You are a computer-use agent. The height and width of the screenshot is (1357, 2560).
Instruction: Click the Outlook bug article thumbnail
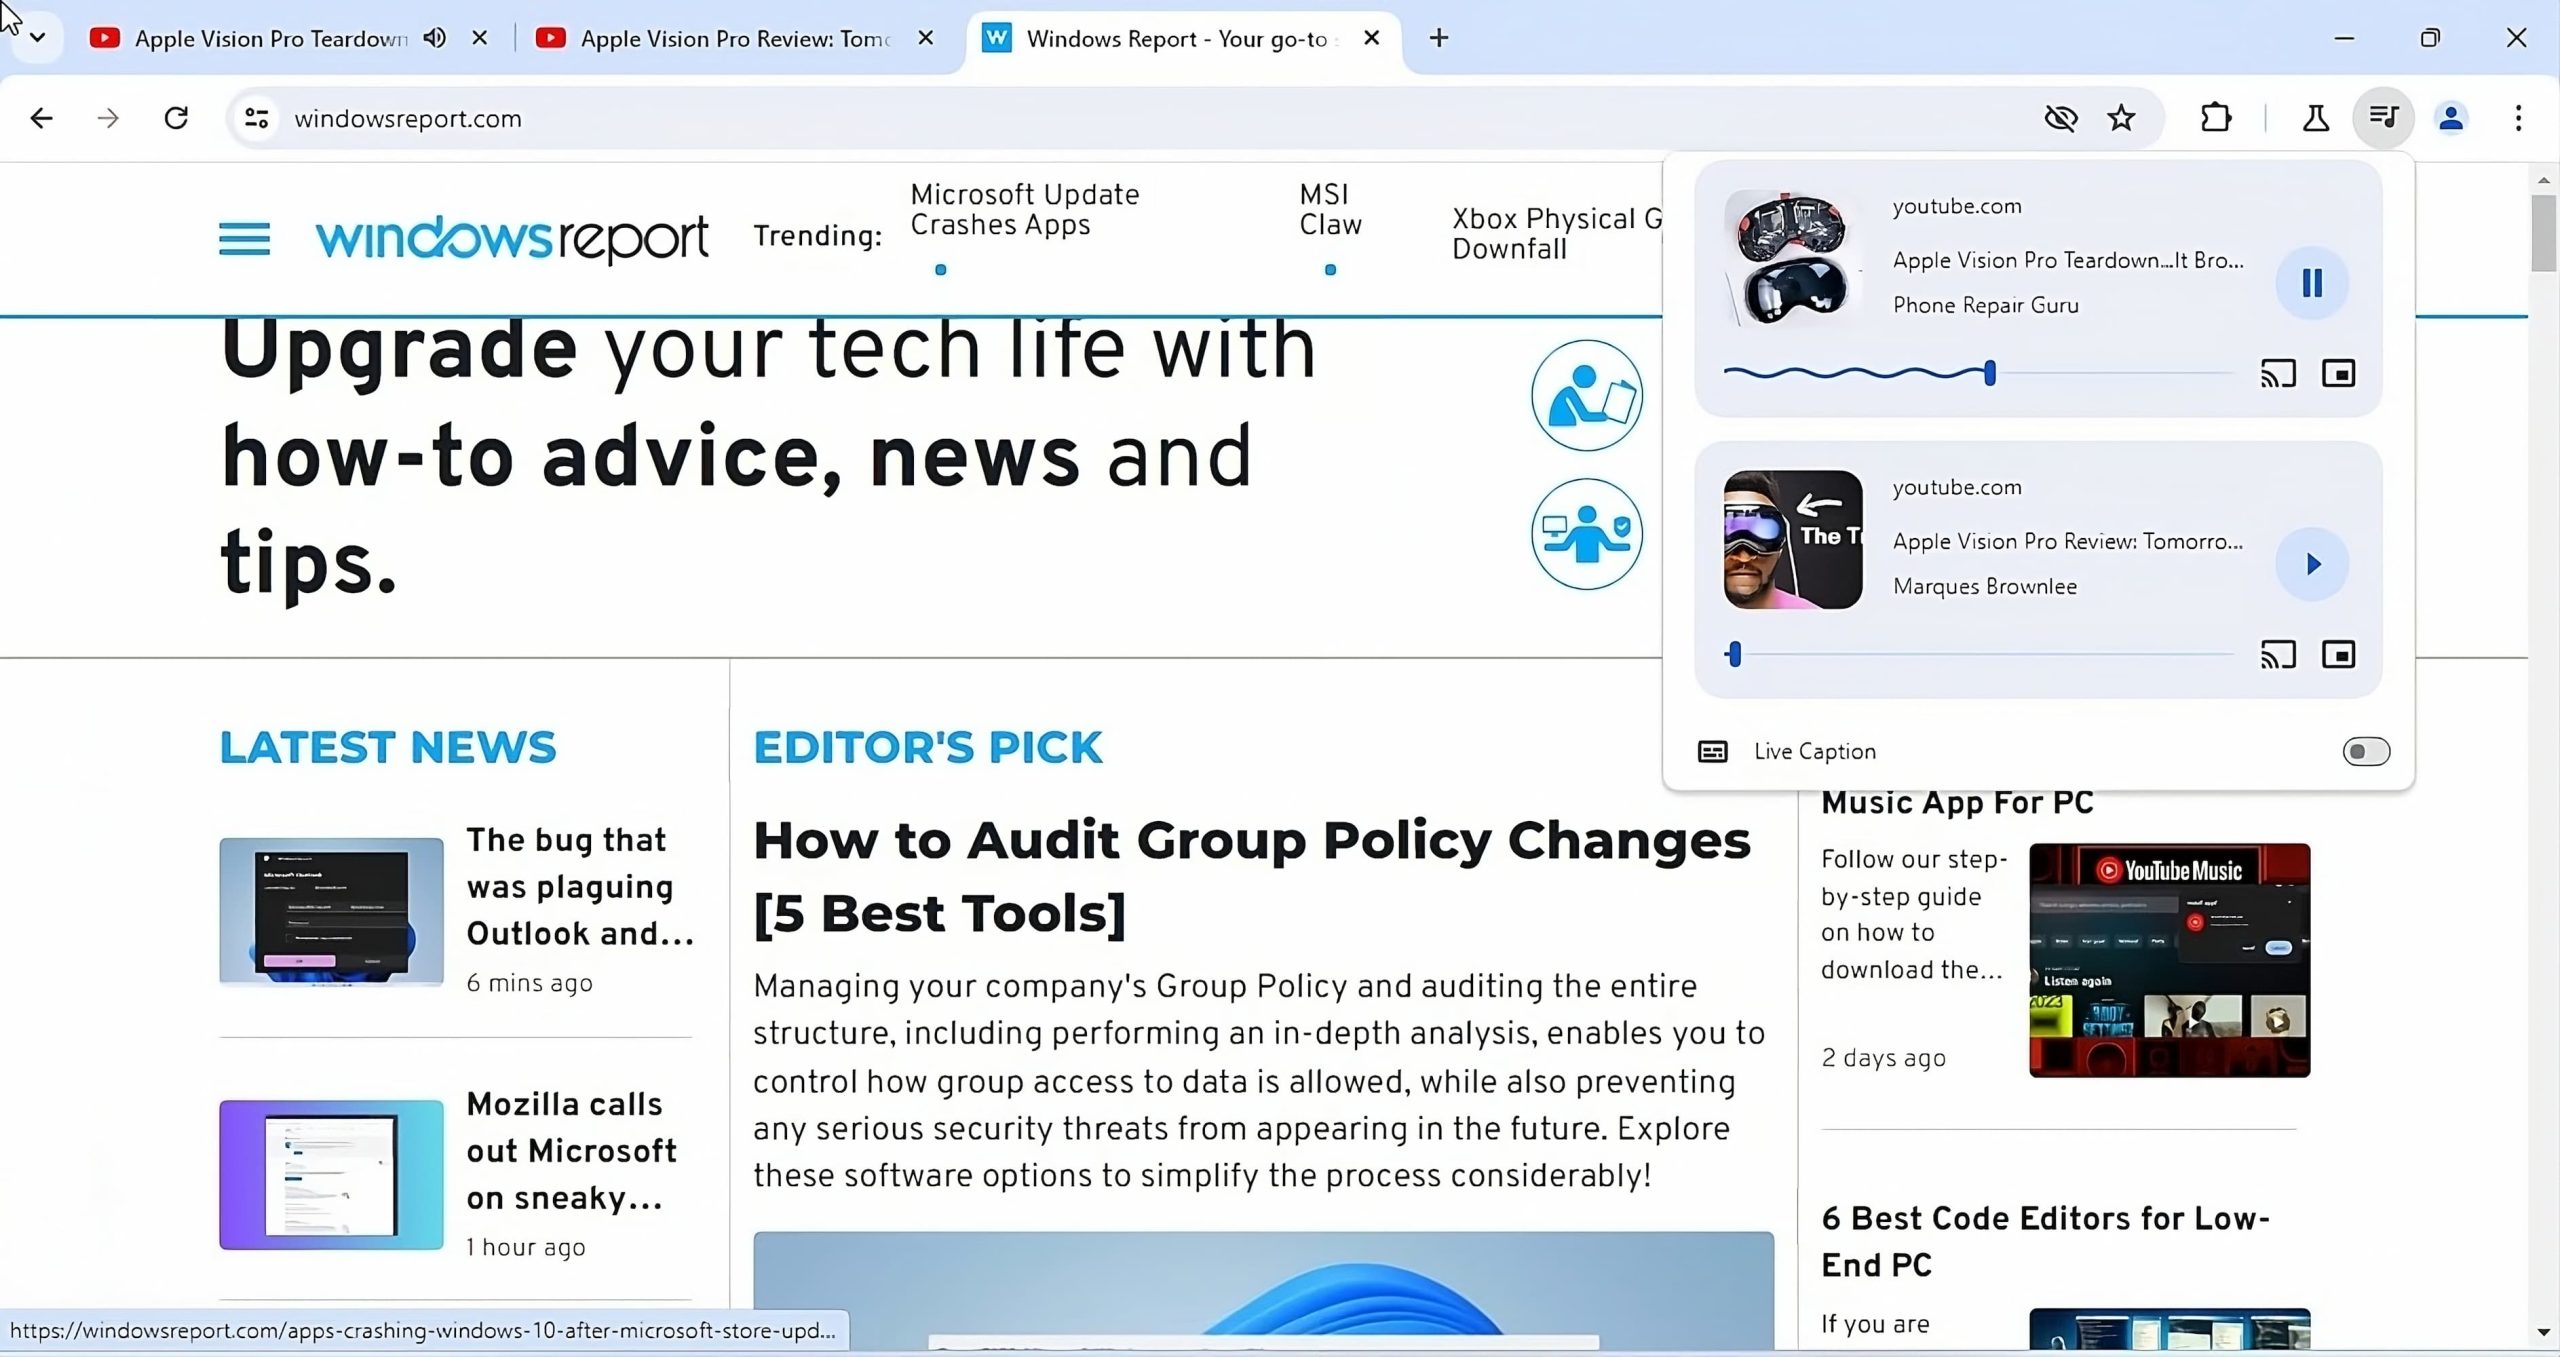point(331,912)
